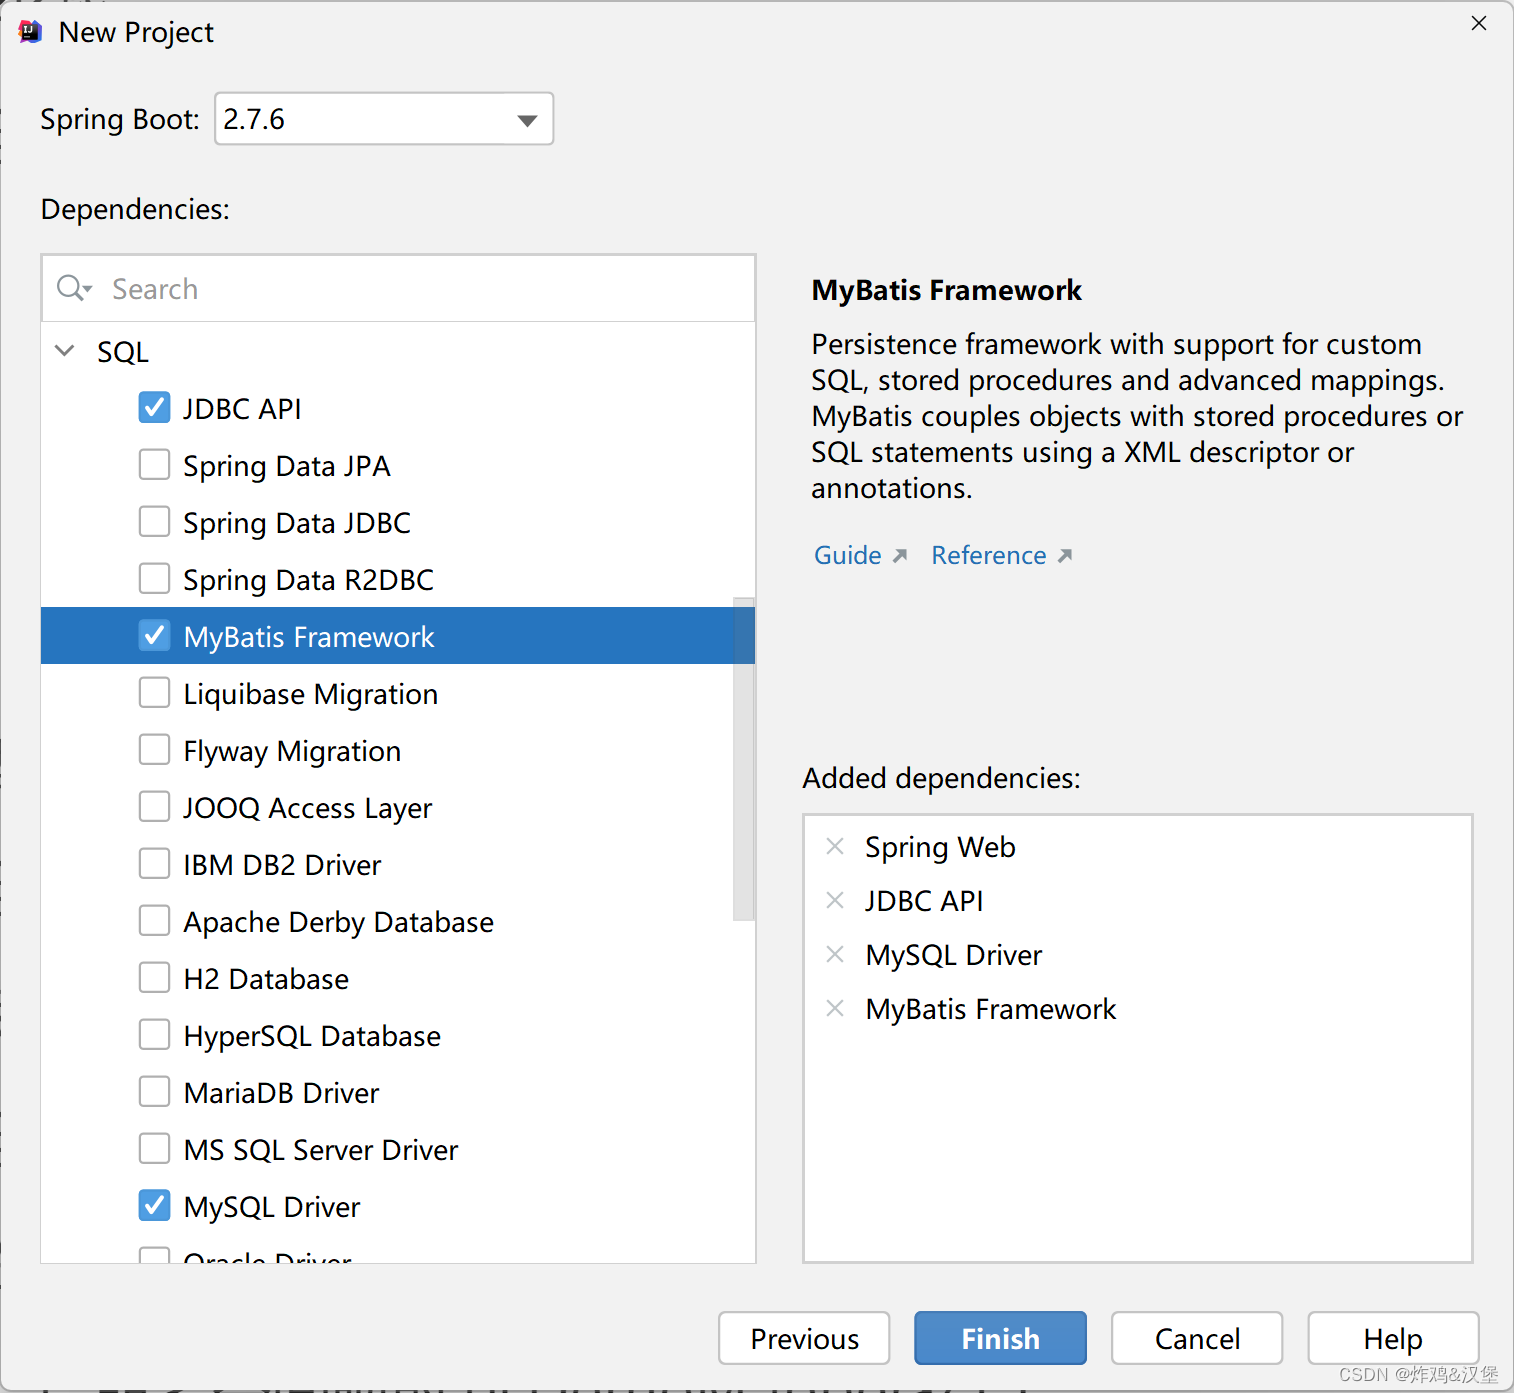Select MySQL Driver in added dependencies list
Viewport: 1514px width, 1393px height.
[954, 955]
